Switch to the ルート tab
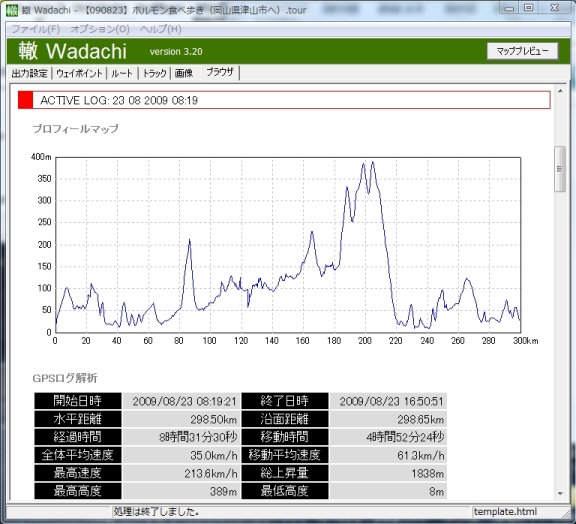576x524 pixels. pos(122,73)
